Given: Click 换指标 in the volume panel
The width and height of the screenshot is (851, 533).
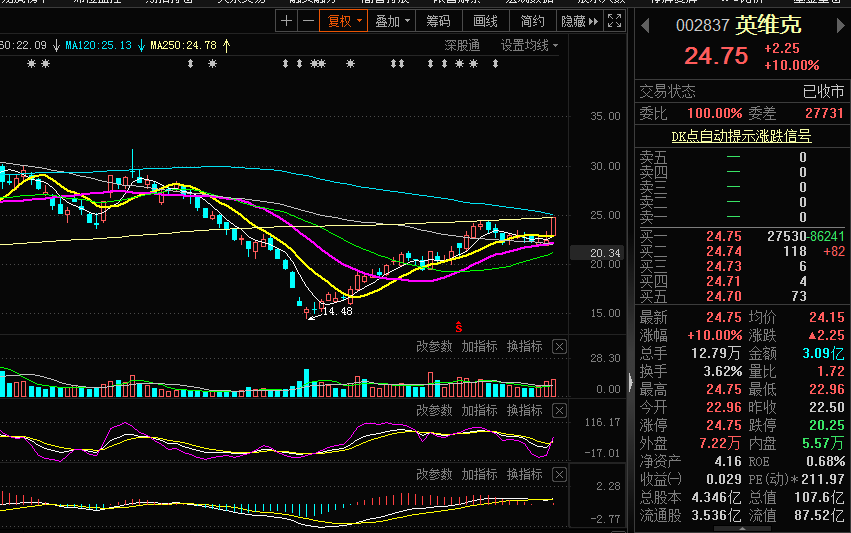Looking at the screenshot, I should [524, 346].
